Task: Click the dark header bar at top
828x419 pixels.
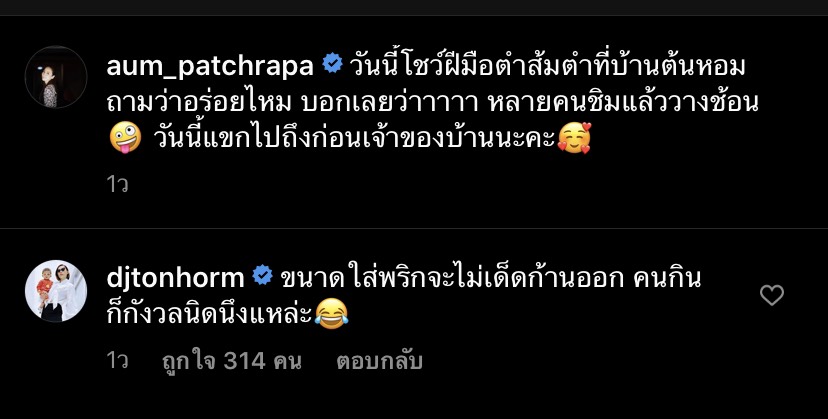Action: [414, 7]
